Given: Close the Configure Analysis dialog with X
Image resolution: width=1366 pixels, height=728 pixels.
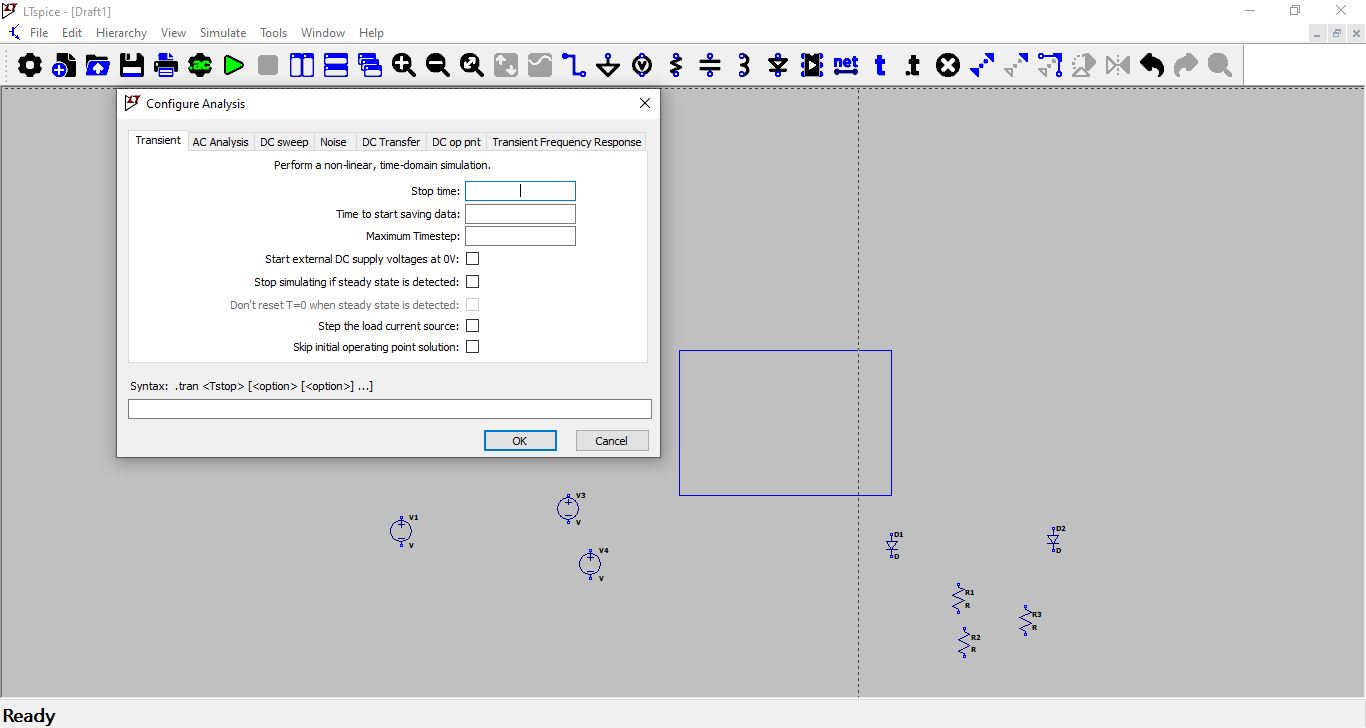Looking at the screenshot, I should click(645, 103).
